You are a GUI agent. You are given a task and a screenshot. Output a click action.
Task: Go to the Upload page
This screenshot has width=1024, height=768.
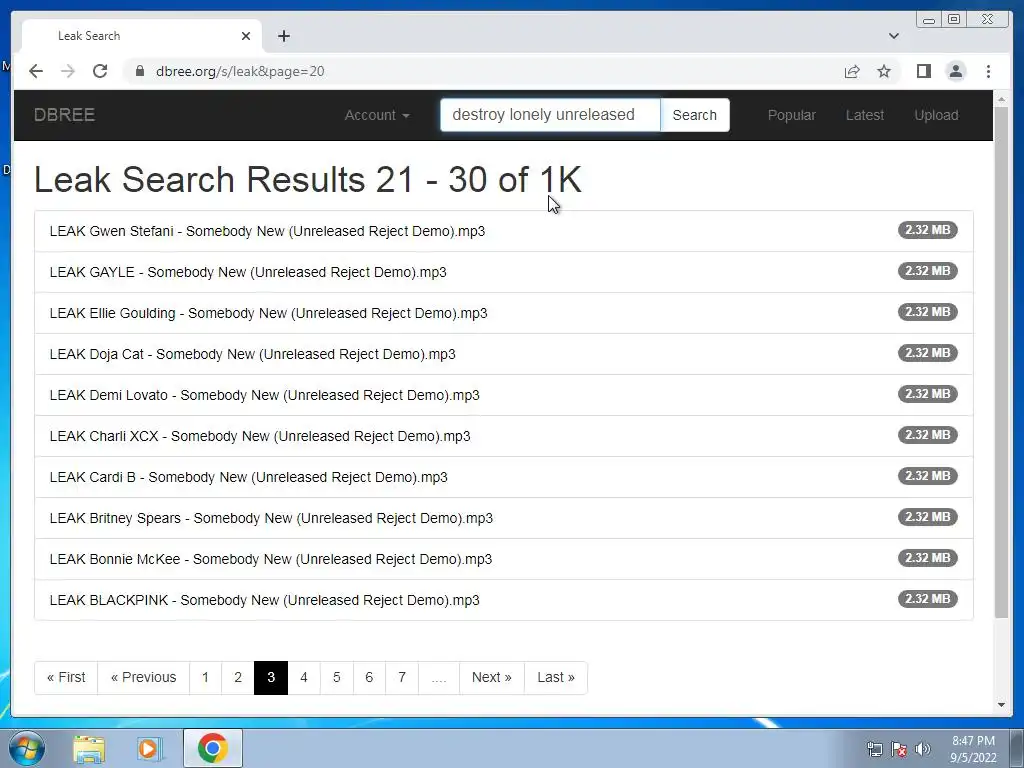coord(936,115)
